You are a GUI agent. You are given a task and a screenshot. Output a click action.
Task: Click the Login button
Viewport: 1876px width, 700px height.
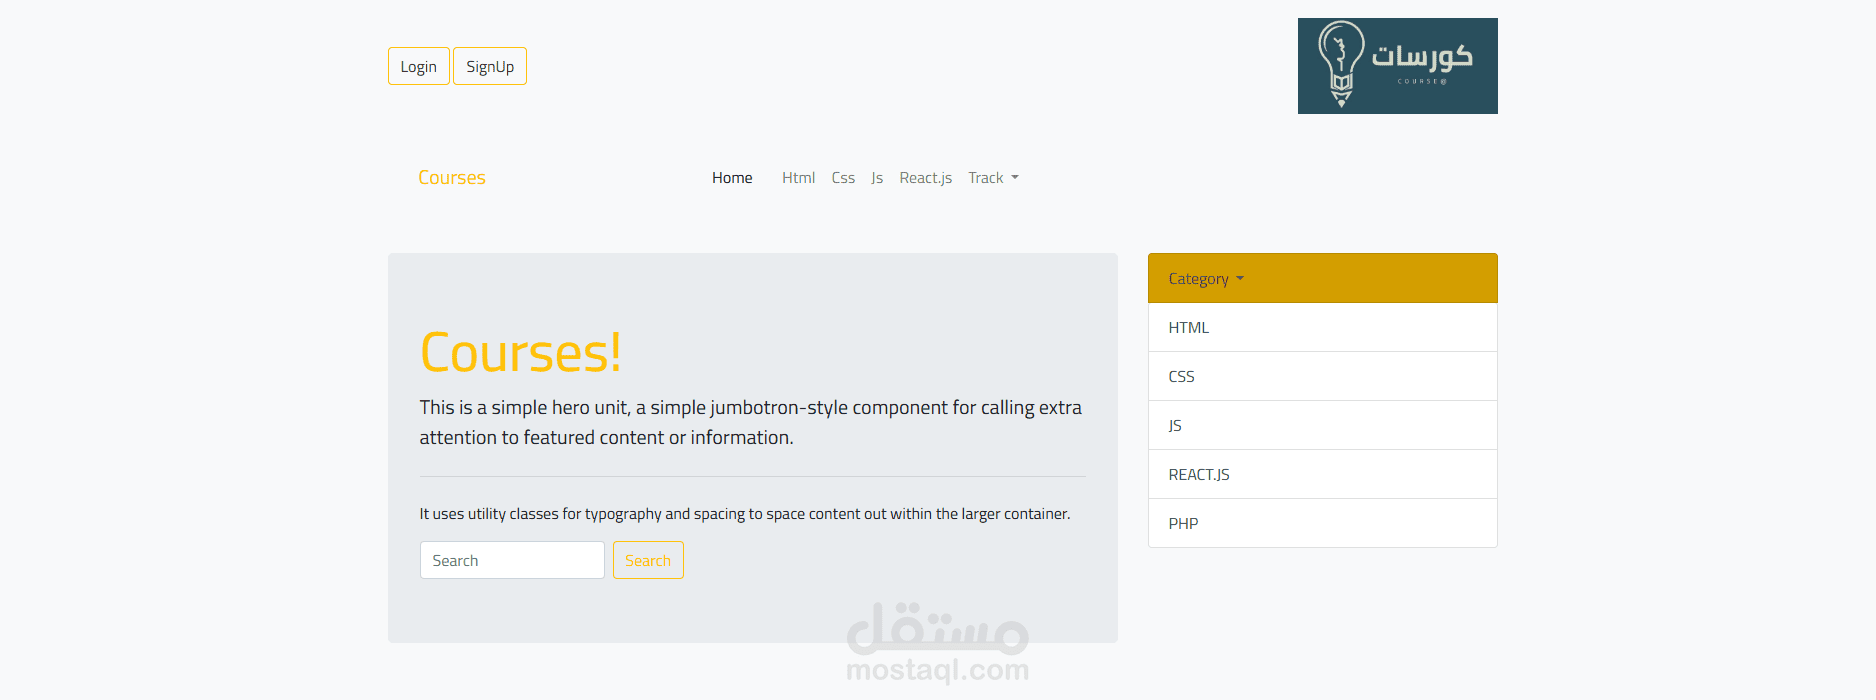tap(418, 66)
